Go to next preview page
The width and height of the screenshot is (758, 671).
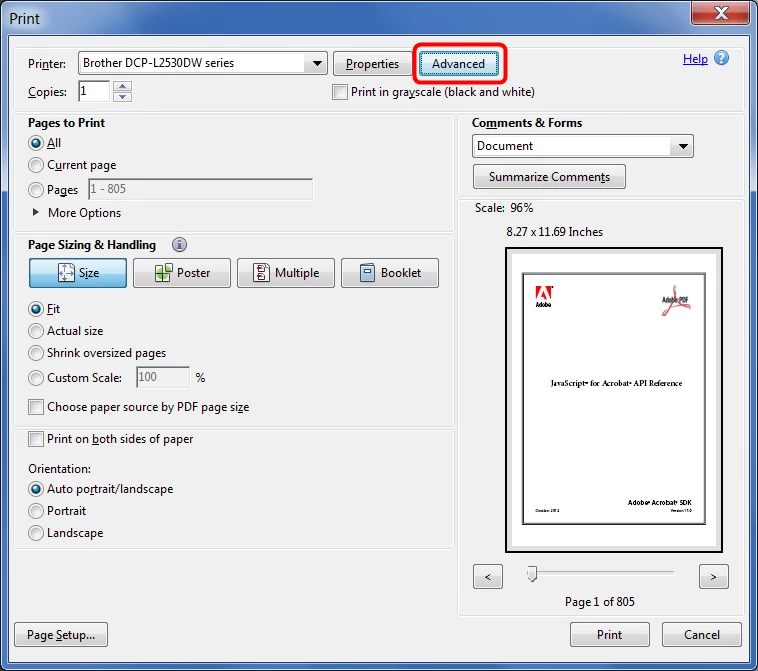click(714, 577)
